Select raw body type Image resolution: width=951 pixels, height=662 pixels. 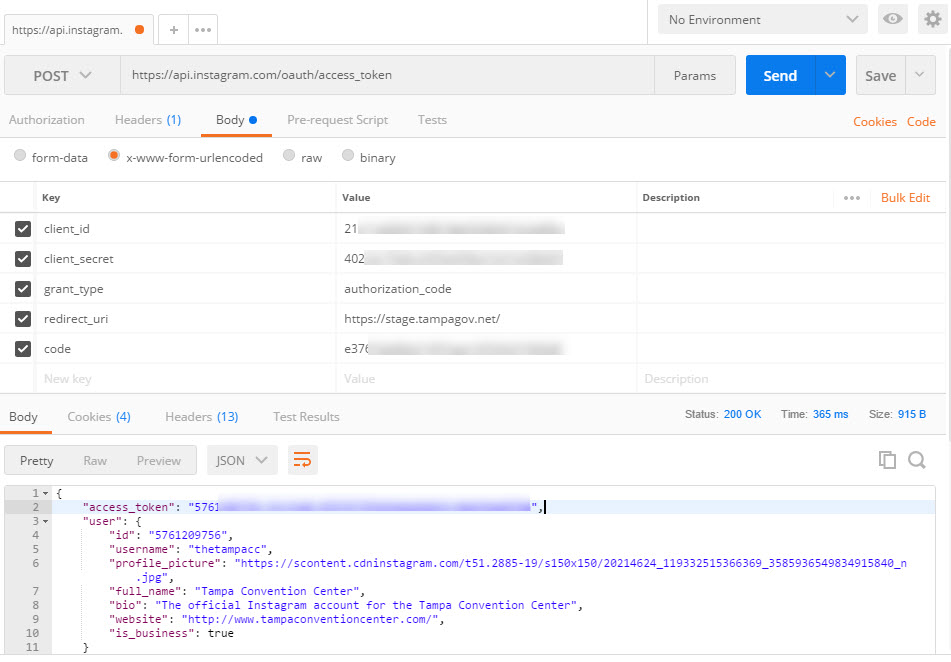[x=289, y=155]
